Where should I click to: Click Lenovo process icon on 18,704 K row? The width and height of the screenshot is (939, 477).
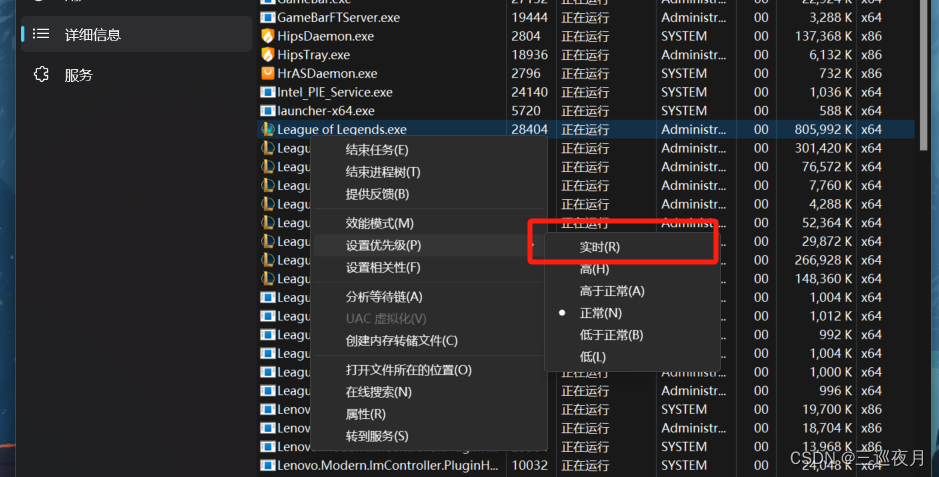(x=268, y=428)
